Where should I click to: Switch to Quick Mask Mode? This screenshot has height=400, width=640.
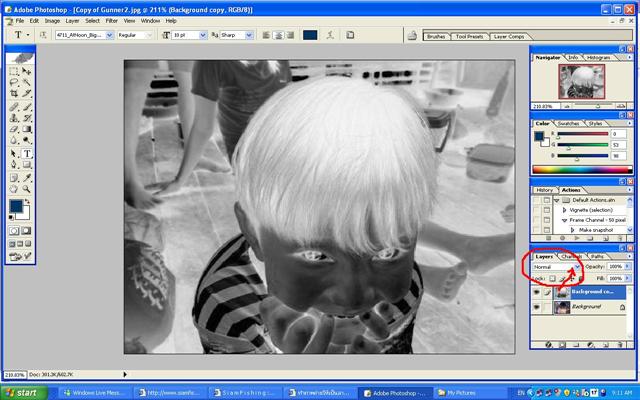point(27,231)
